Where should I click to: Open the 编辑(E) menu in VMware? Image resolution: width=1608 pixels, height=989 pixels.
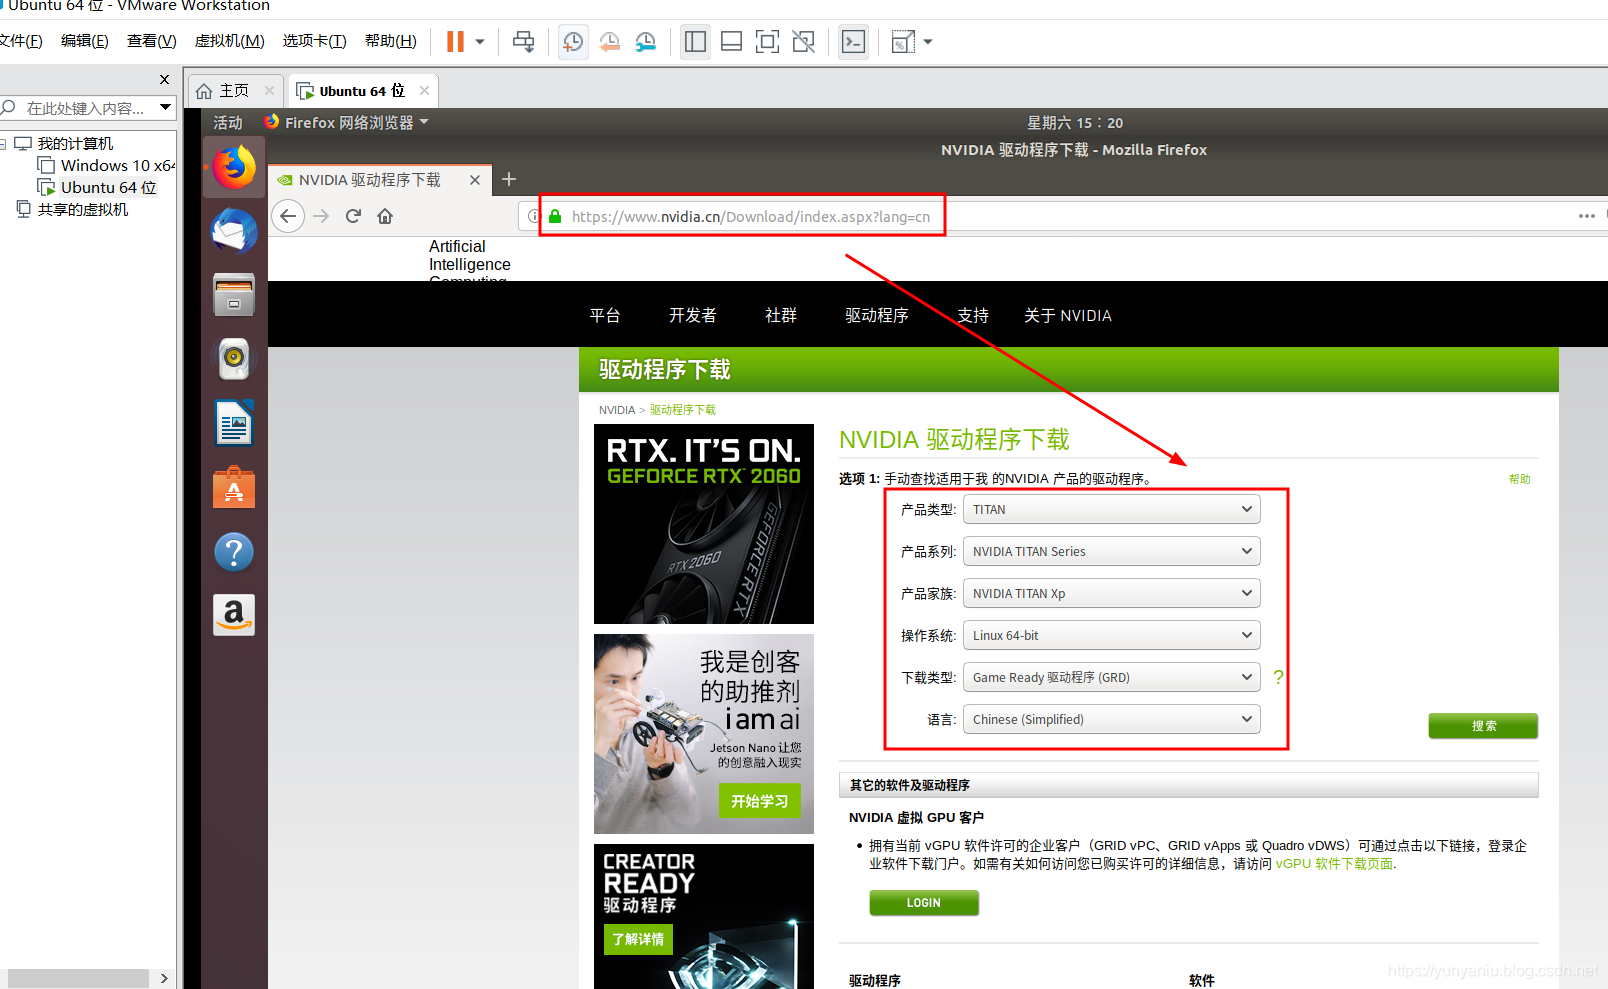[x=84, y=41]
